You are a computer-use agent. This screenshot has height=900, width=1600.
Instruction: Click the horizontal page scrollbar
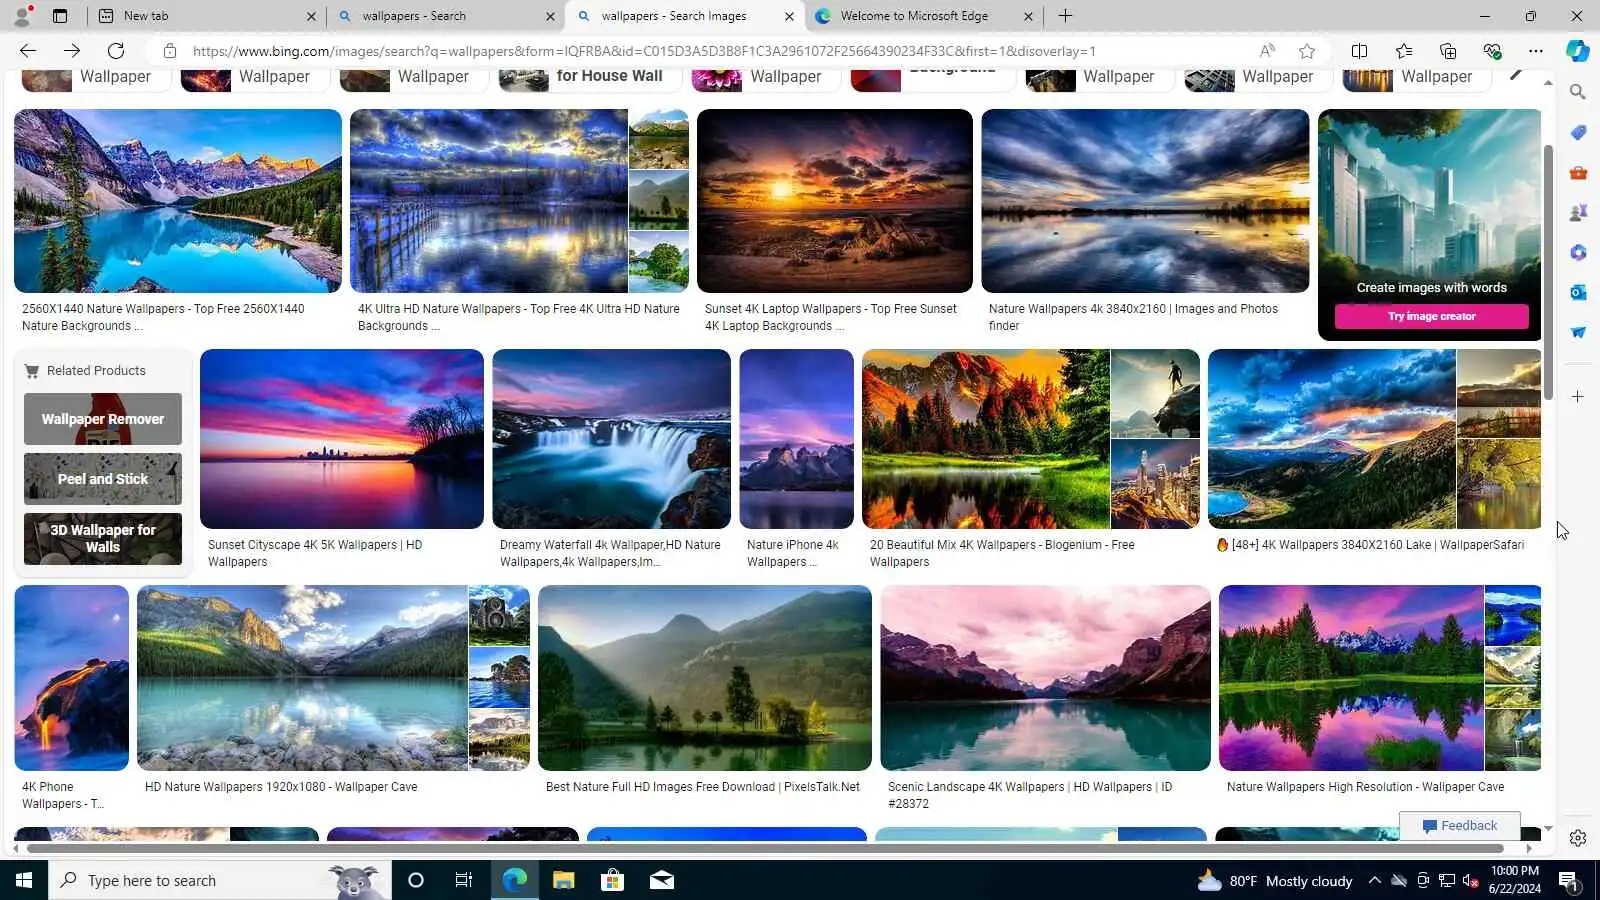coord(765,849)
